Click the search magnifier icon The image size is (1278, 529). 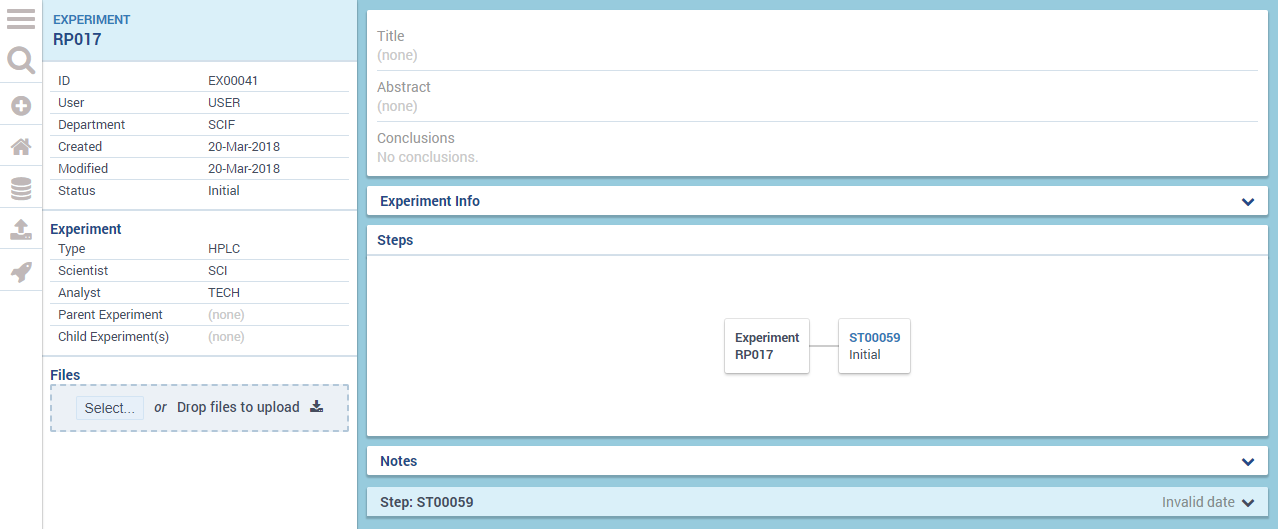[21, 61]
